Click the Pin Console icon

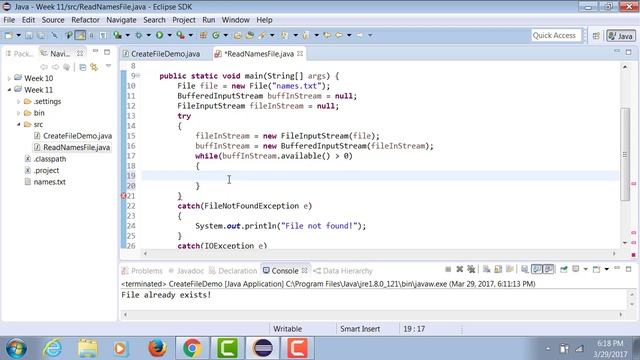tap(564, 269)
